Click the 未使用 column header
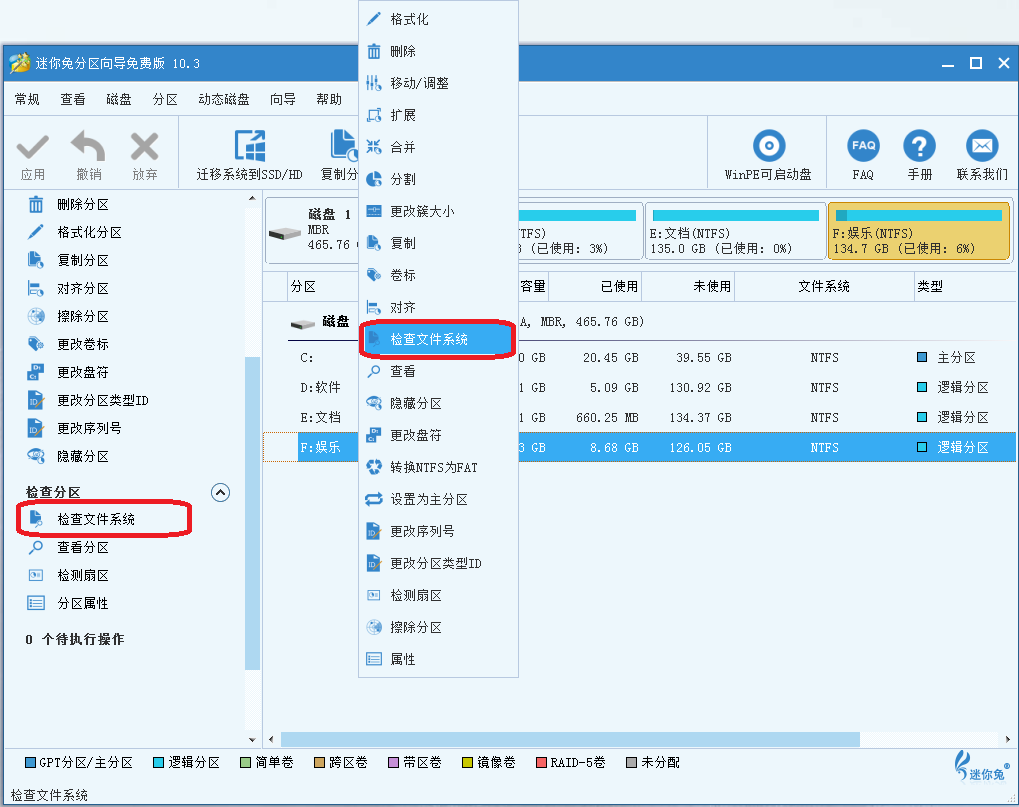Image resolution: width=1019 pixels, height=807 pixels. pyautogui.click(x=688, y=287)
